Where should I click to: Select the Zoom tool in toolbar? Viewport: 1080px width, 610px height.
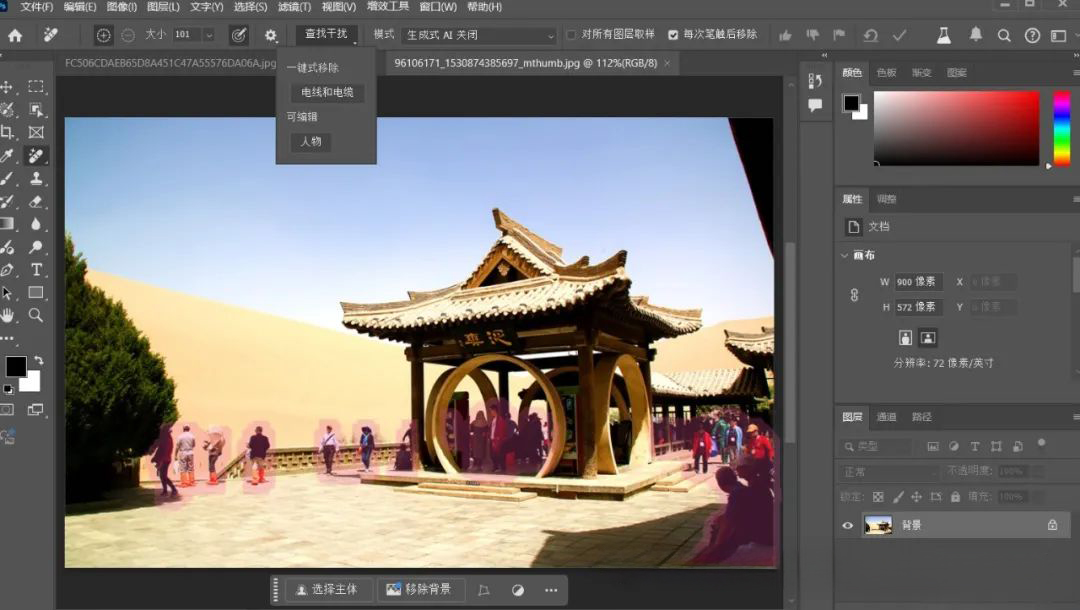click(36, 315)
